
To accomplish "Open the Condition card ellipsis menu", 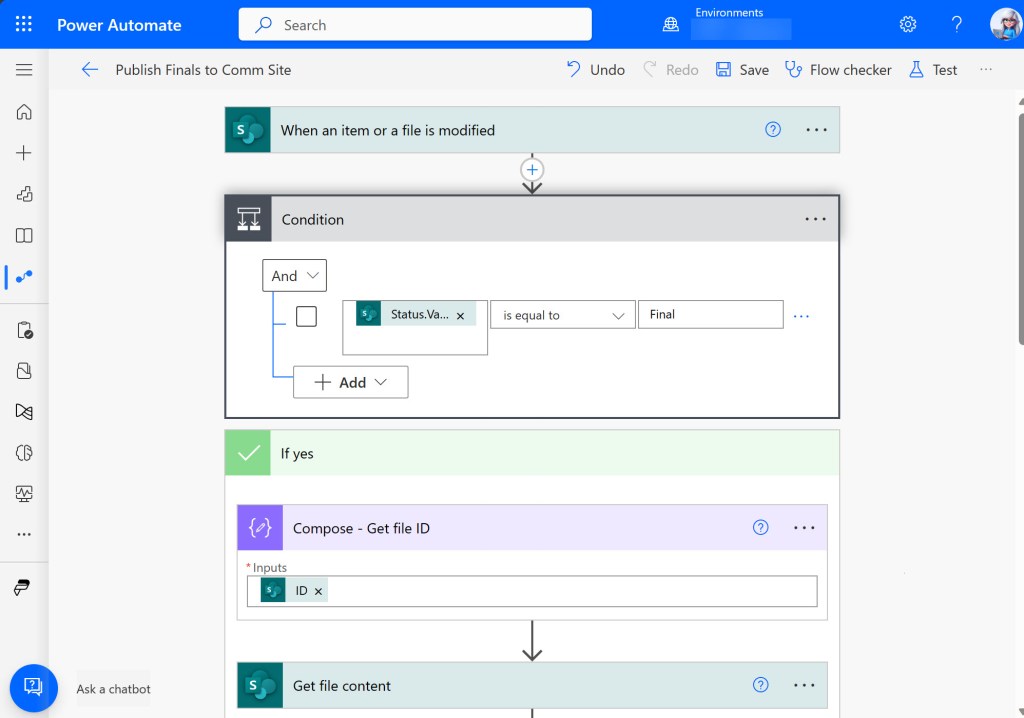I will [815, 220].
